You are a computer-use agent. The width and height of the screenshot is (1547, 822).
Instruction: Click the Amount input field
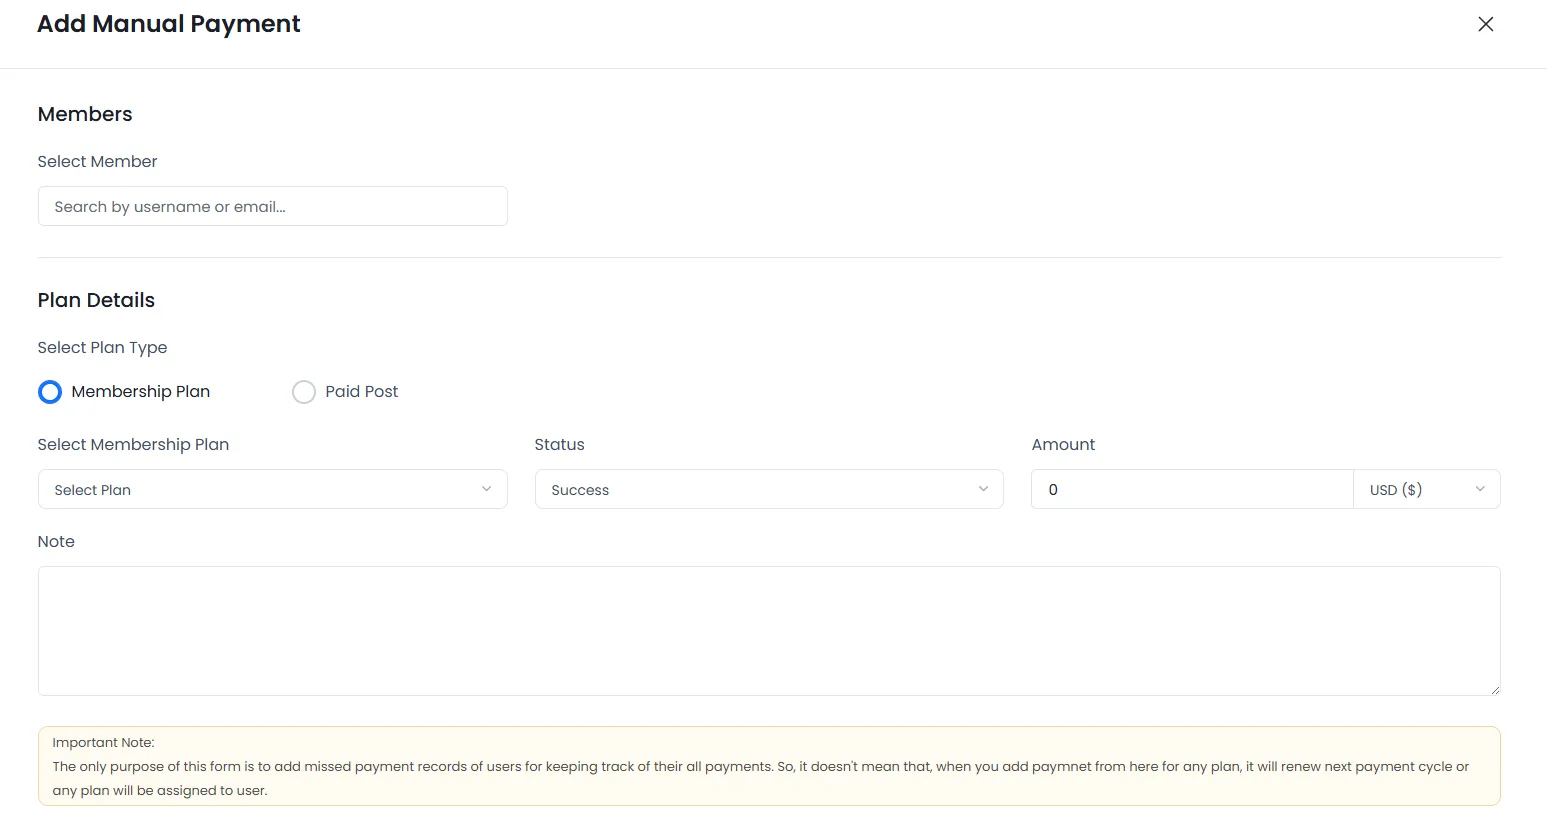(1191, 489)
